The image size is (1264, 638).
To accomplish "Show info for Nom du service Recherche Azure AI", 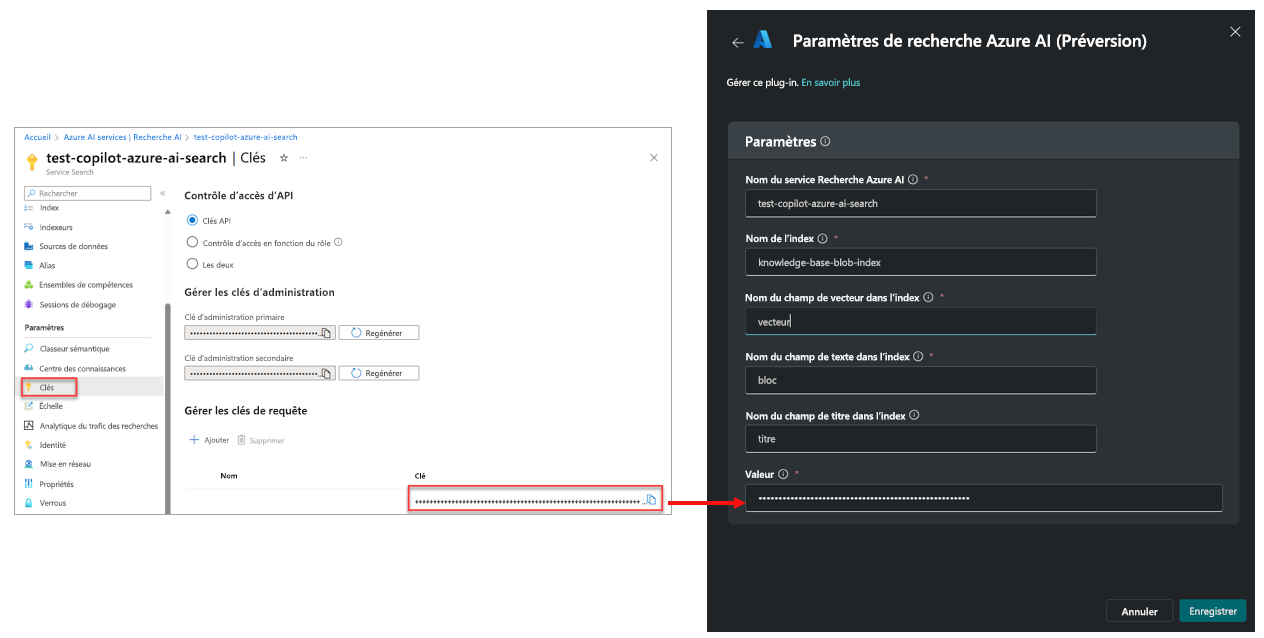I will click(913, 180).
